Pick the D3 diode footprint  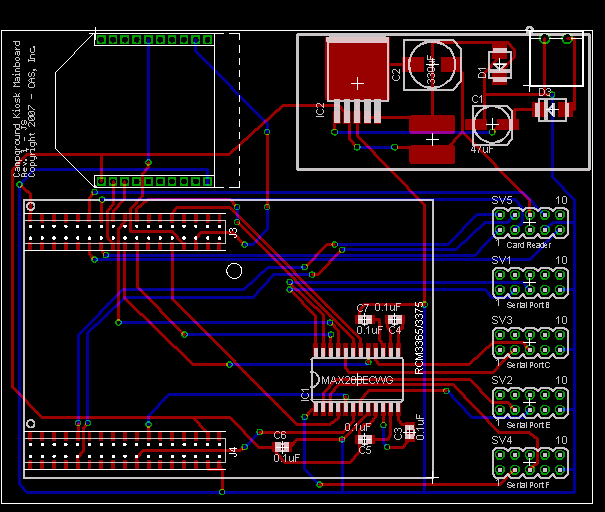(552, 109)
